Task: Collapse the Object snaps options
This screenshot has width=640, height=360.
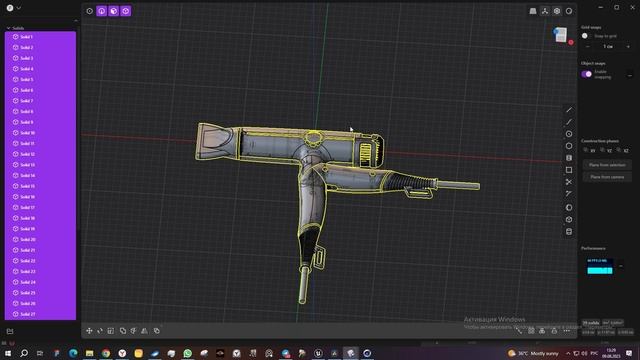Action: click(x=630, y=75)
